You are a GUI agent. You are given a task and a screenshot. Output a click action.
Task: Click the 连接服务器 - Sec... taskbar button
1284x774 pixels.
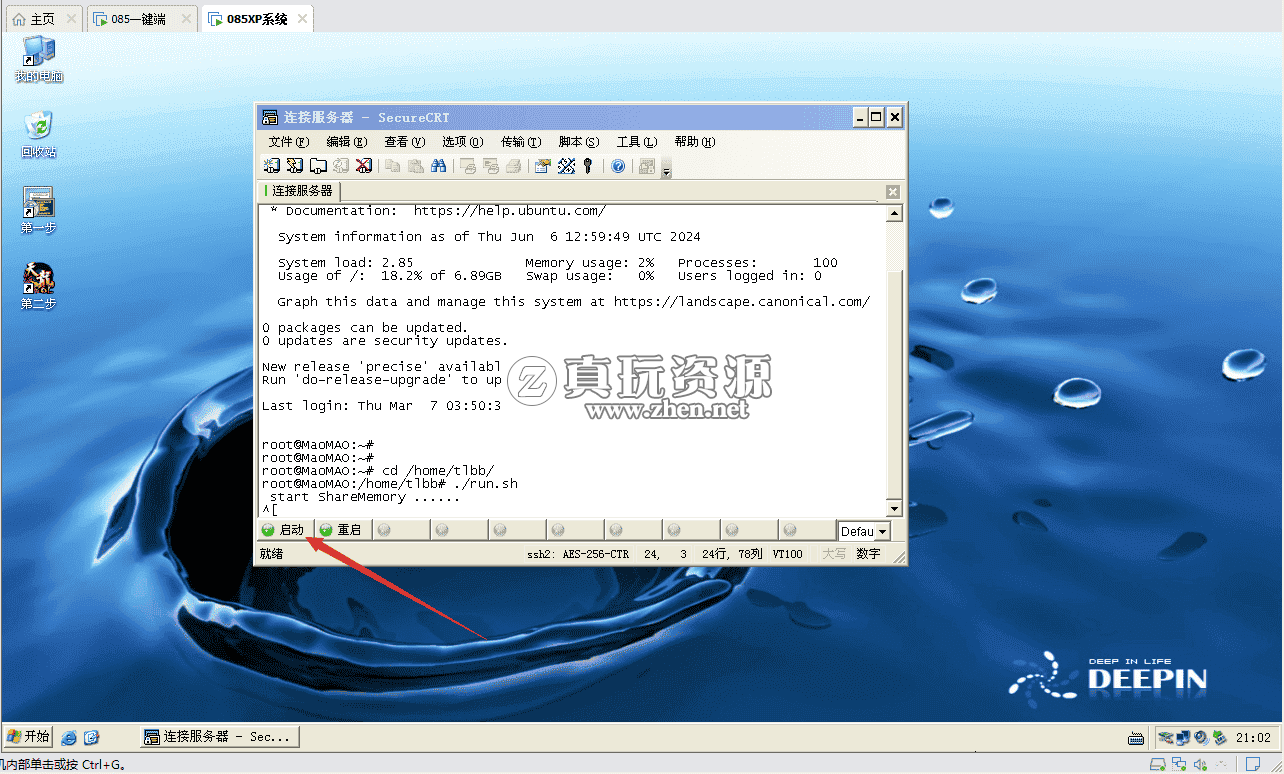(x=220, y=737)
